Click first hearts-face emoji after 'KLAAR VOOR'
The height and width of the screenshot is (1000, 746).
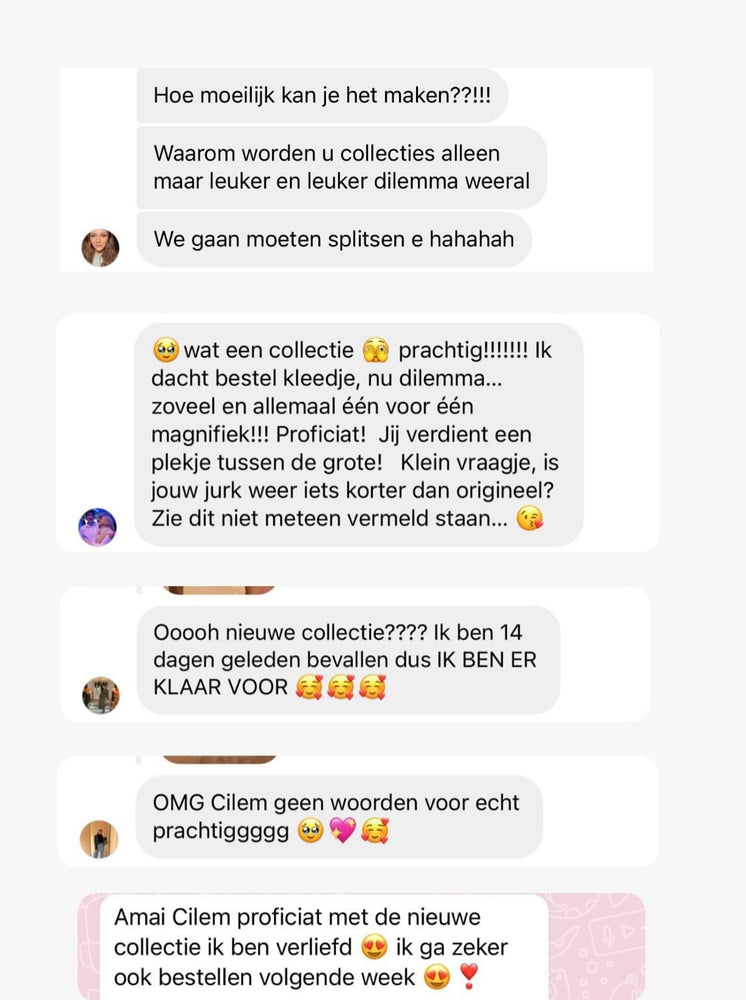[x=309, y=688]
